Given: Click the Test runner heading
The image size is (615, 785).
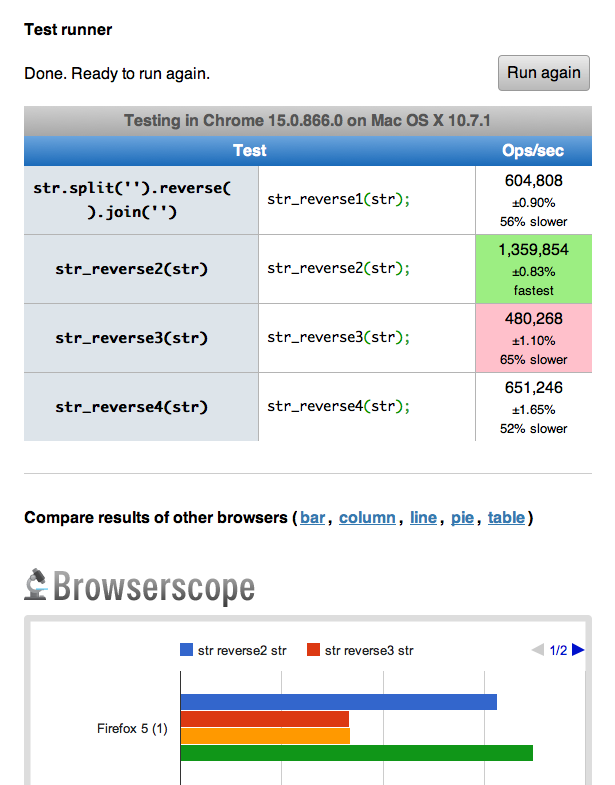Looking at the screenshot, I should pyautogui.click(x=68, y=30).
